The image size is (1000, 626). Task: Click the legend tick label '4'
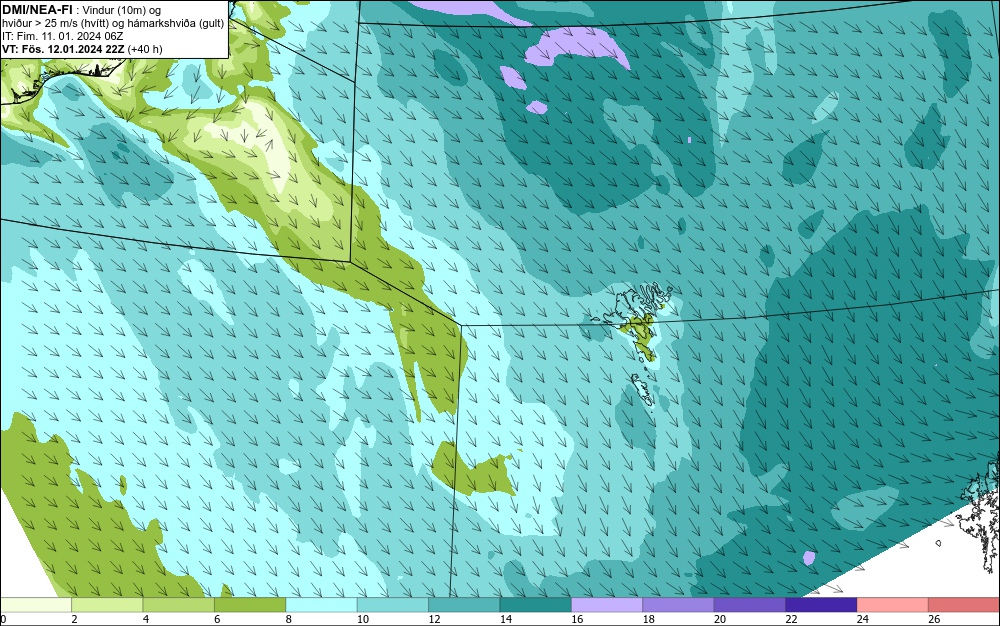(146, 619)
